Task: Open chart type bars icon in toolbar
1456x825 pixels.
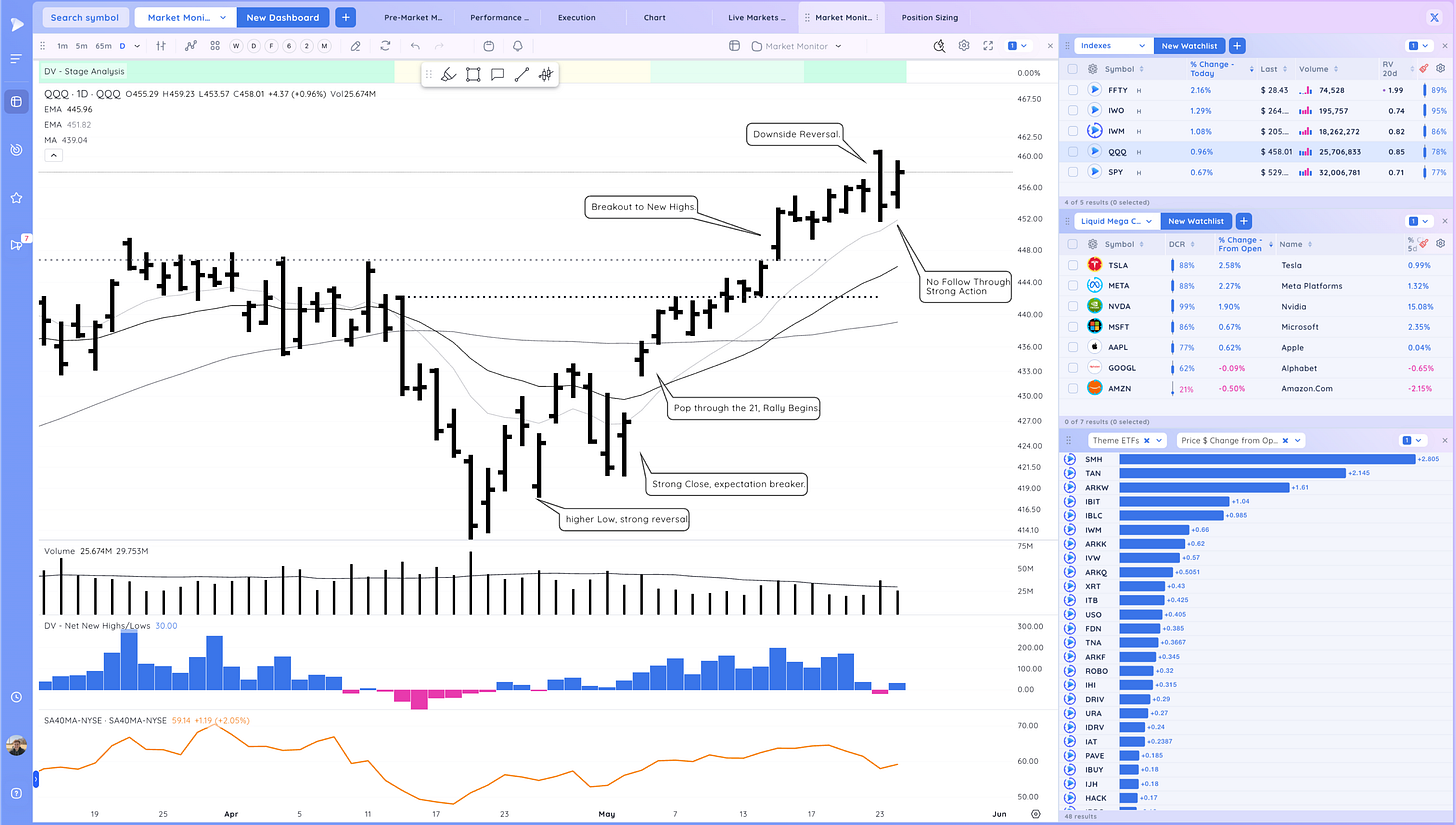Action: (160, 46)
